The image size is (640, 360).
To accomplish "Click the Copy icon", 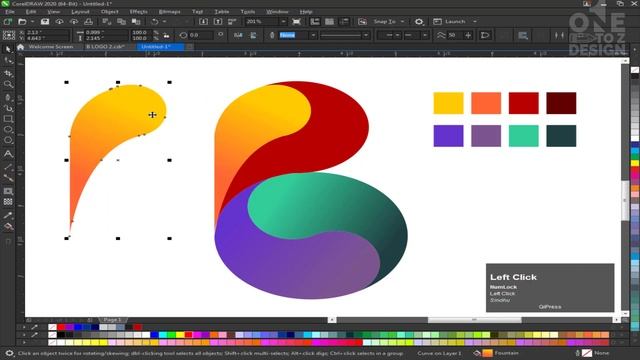I will tap(121, 21).
